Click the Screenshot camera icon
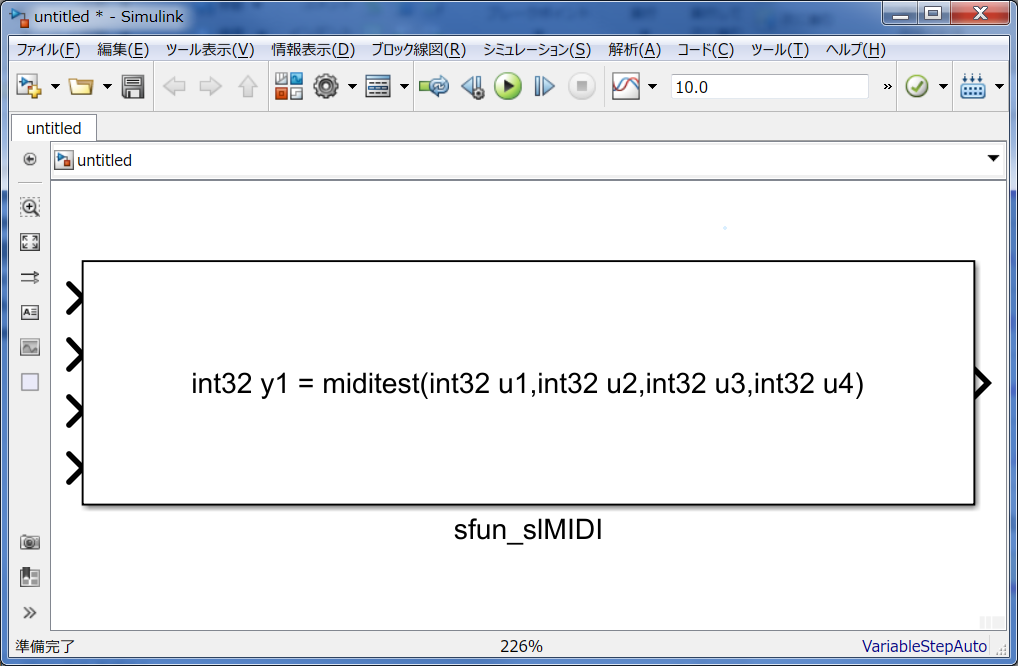 coord(30,542)
